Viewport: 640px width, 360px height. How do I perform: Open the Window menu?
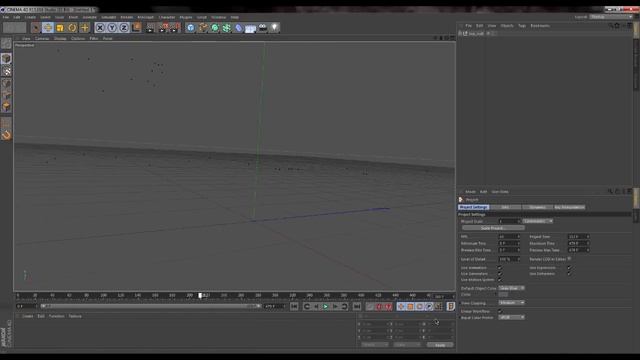tap(218, 17)
